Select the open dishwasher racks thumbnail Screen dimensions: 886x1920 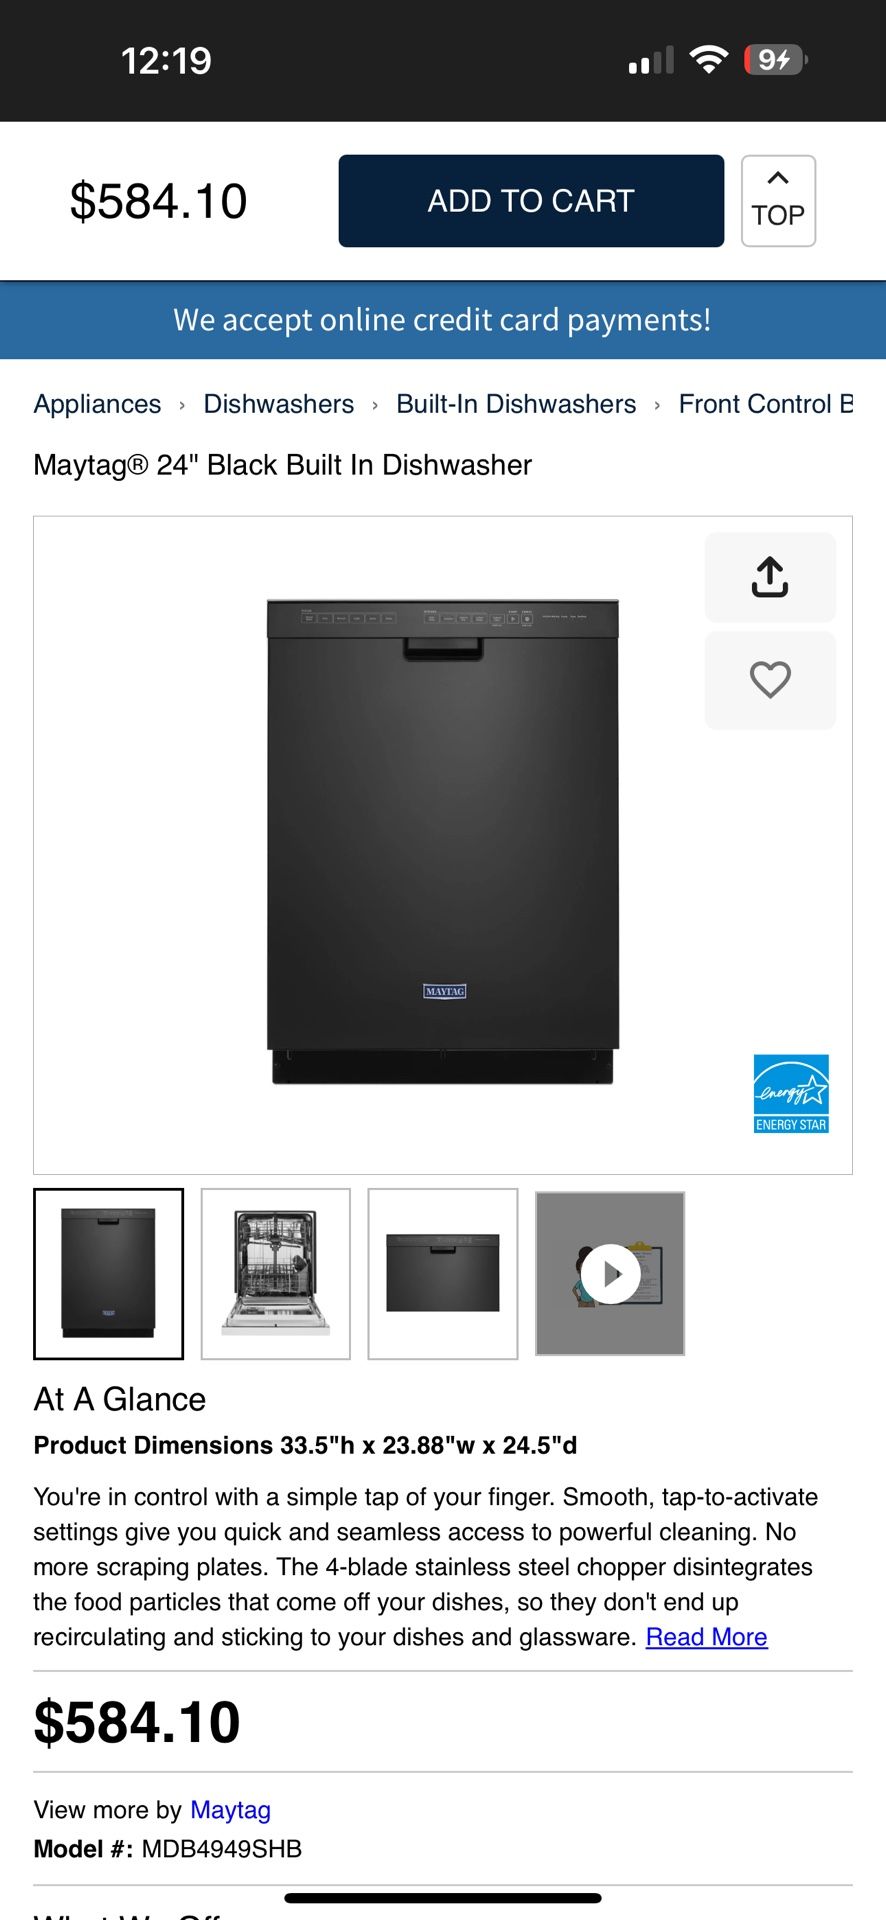point(276,1274)
